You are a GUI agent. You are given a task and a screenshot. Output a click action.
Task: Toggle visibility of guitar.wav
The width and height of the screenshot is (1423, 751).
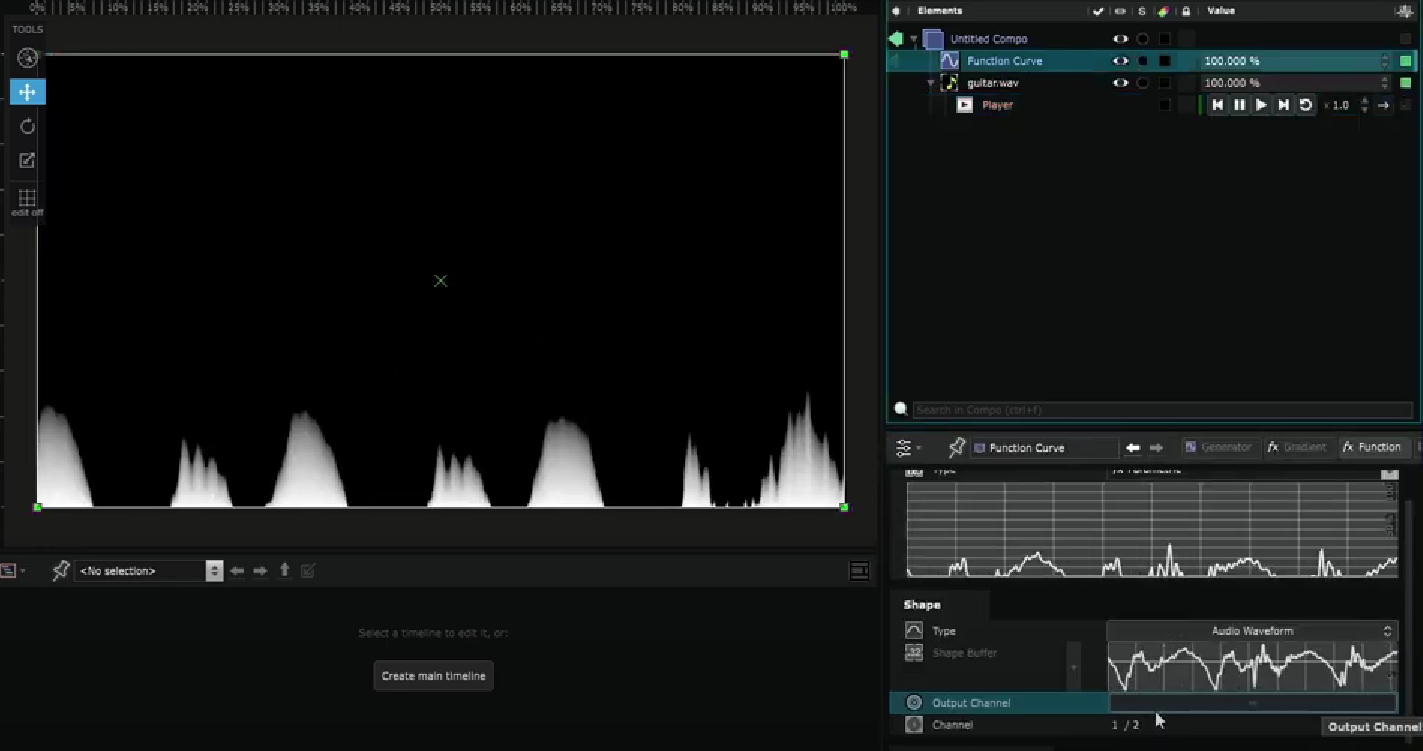[1120, 83]
